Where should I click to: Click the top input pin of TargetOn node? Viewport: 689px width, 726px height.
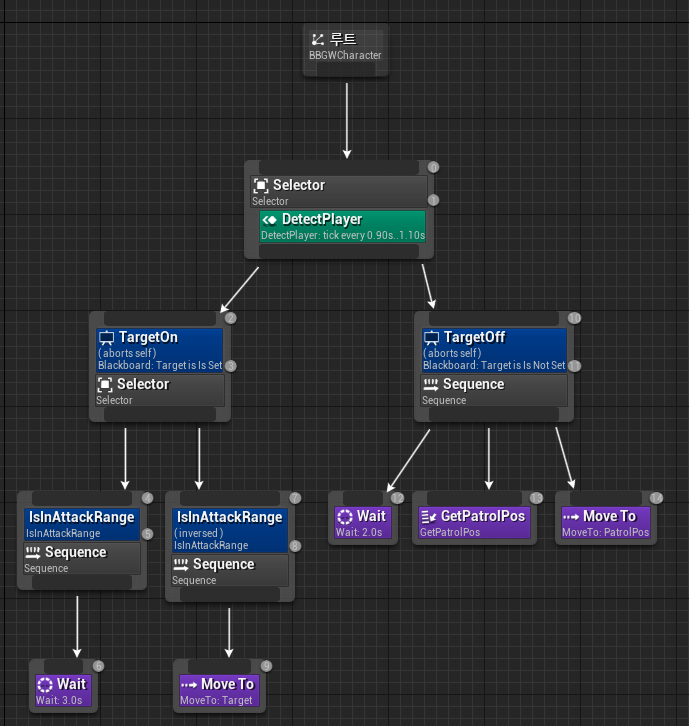click(160, 319)
